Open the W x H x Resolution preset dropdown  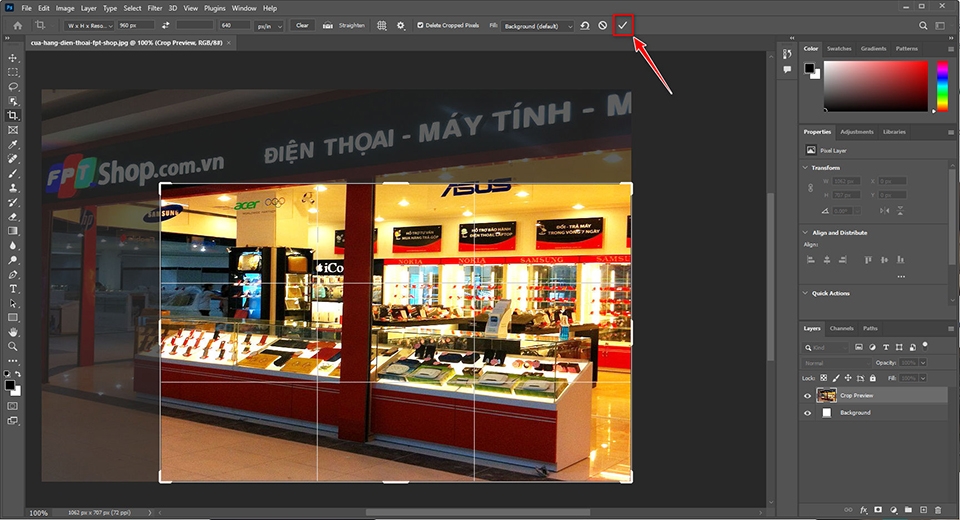pyautogui.click(x=89, y=26)
